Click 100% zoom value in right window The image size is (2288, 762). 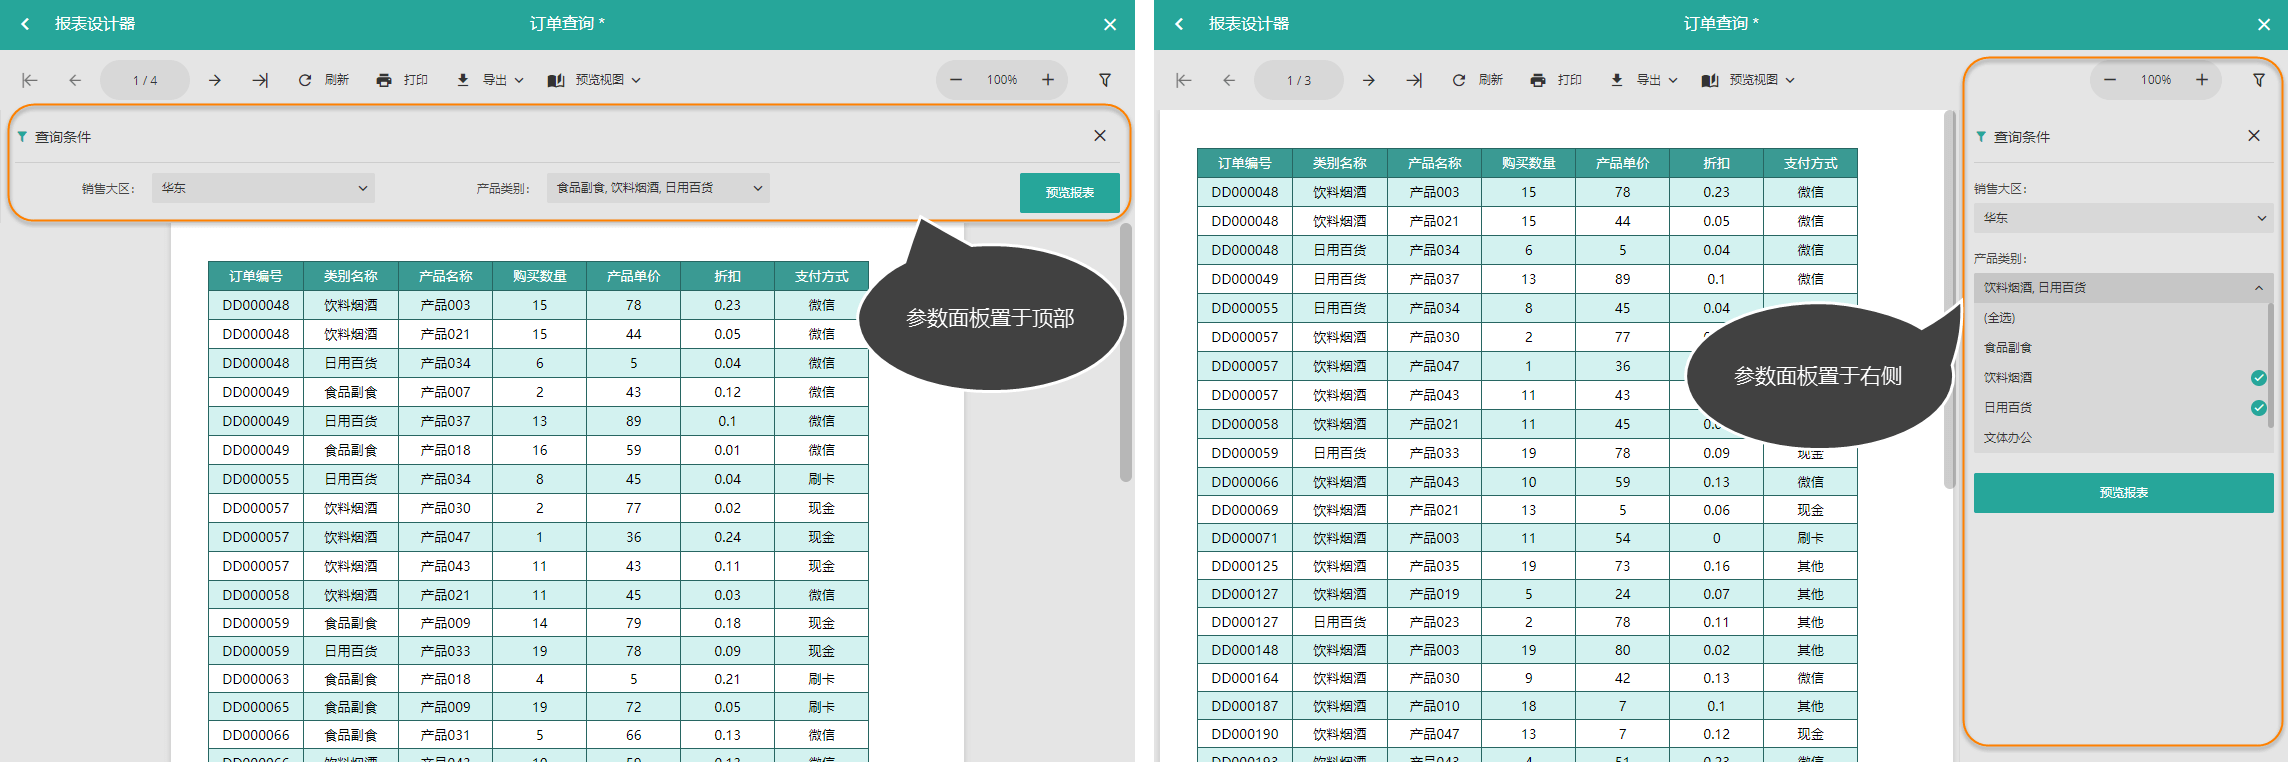[2156, 80]
